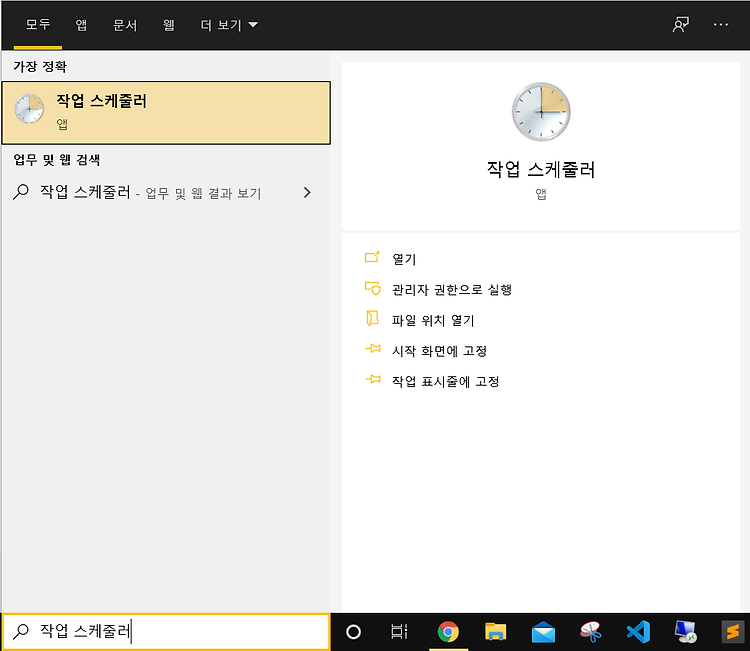Open Visual Studio Code from taskbar
Viewport: 750px width, 651px height.
coord(638,632)
